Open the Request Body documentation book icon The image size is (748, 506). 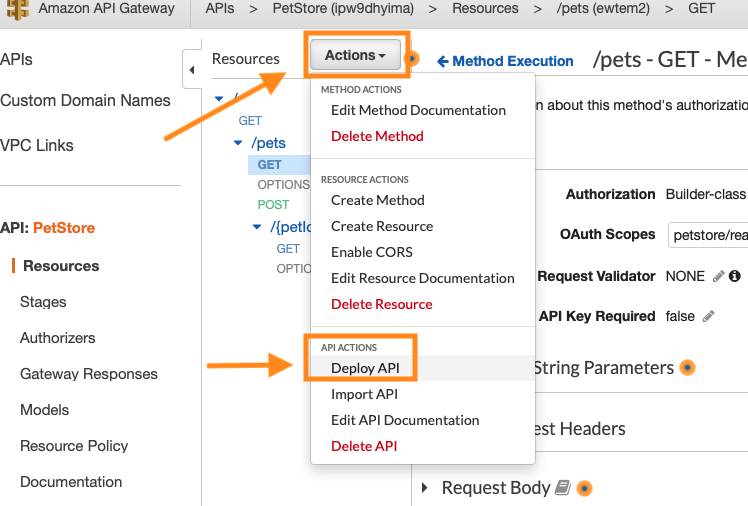563,487
